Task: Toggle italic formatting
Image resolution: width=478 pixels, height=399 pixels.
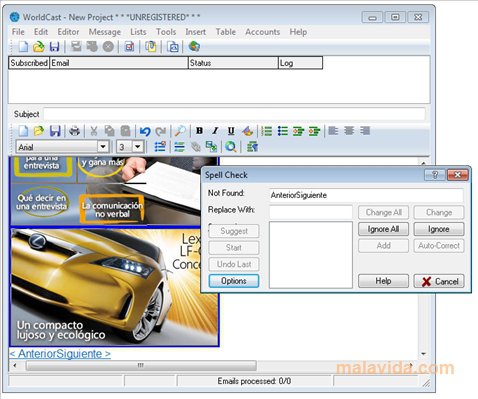Action: [215, 131]
